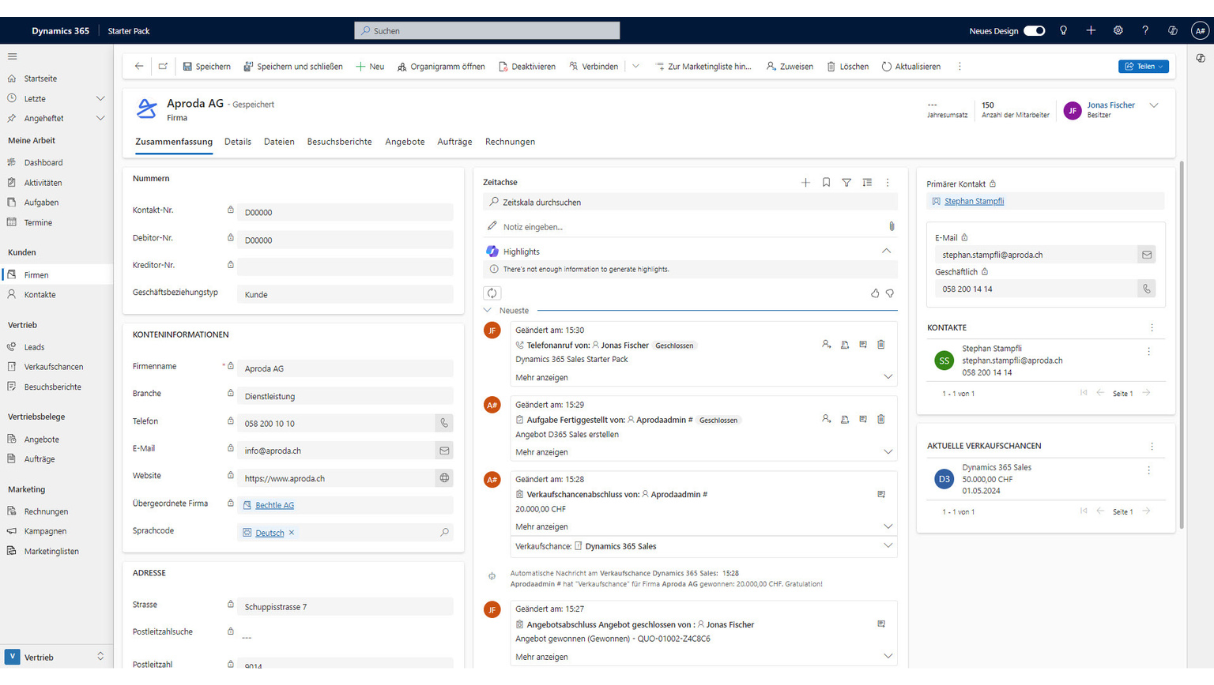Click the Sprachcode search lookup icon
Image resolution: width=1214 pixels, height=685 pixels.
coord(445,533)
